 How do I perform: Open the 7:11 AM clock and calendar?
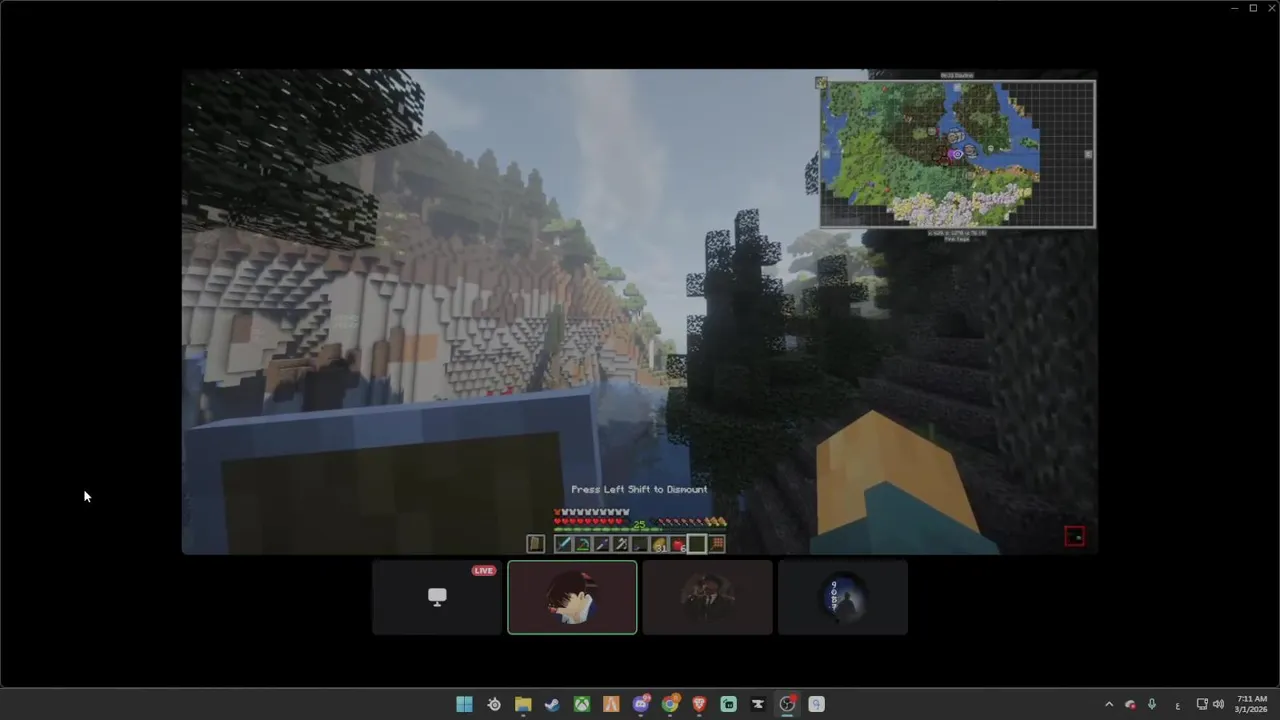click(1252, 704)
